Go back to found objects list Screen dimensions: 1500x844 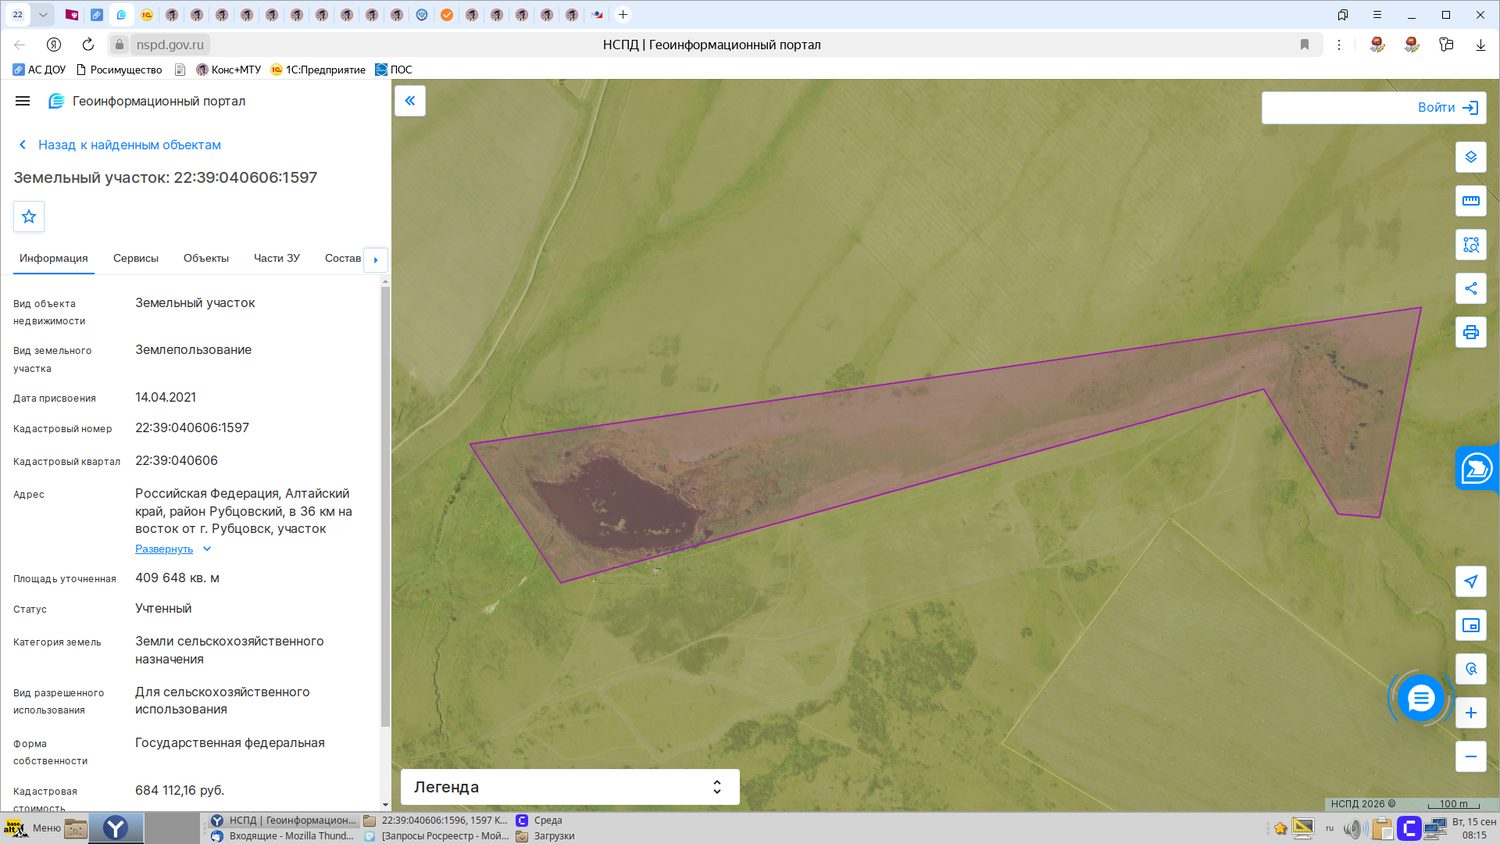(x=120, y=145)
